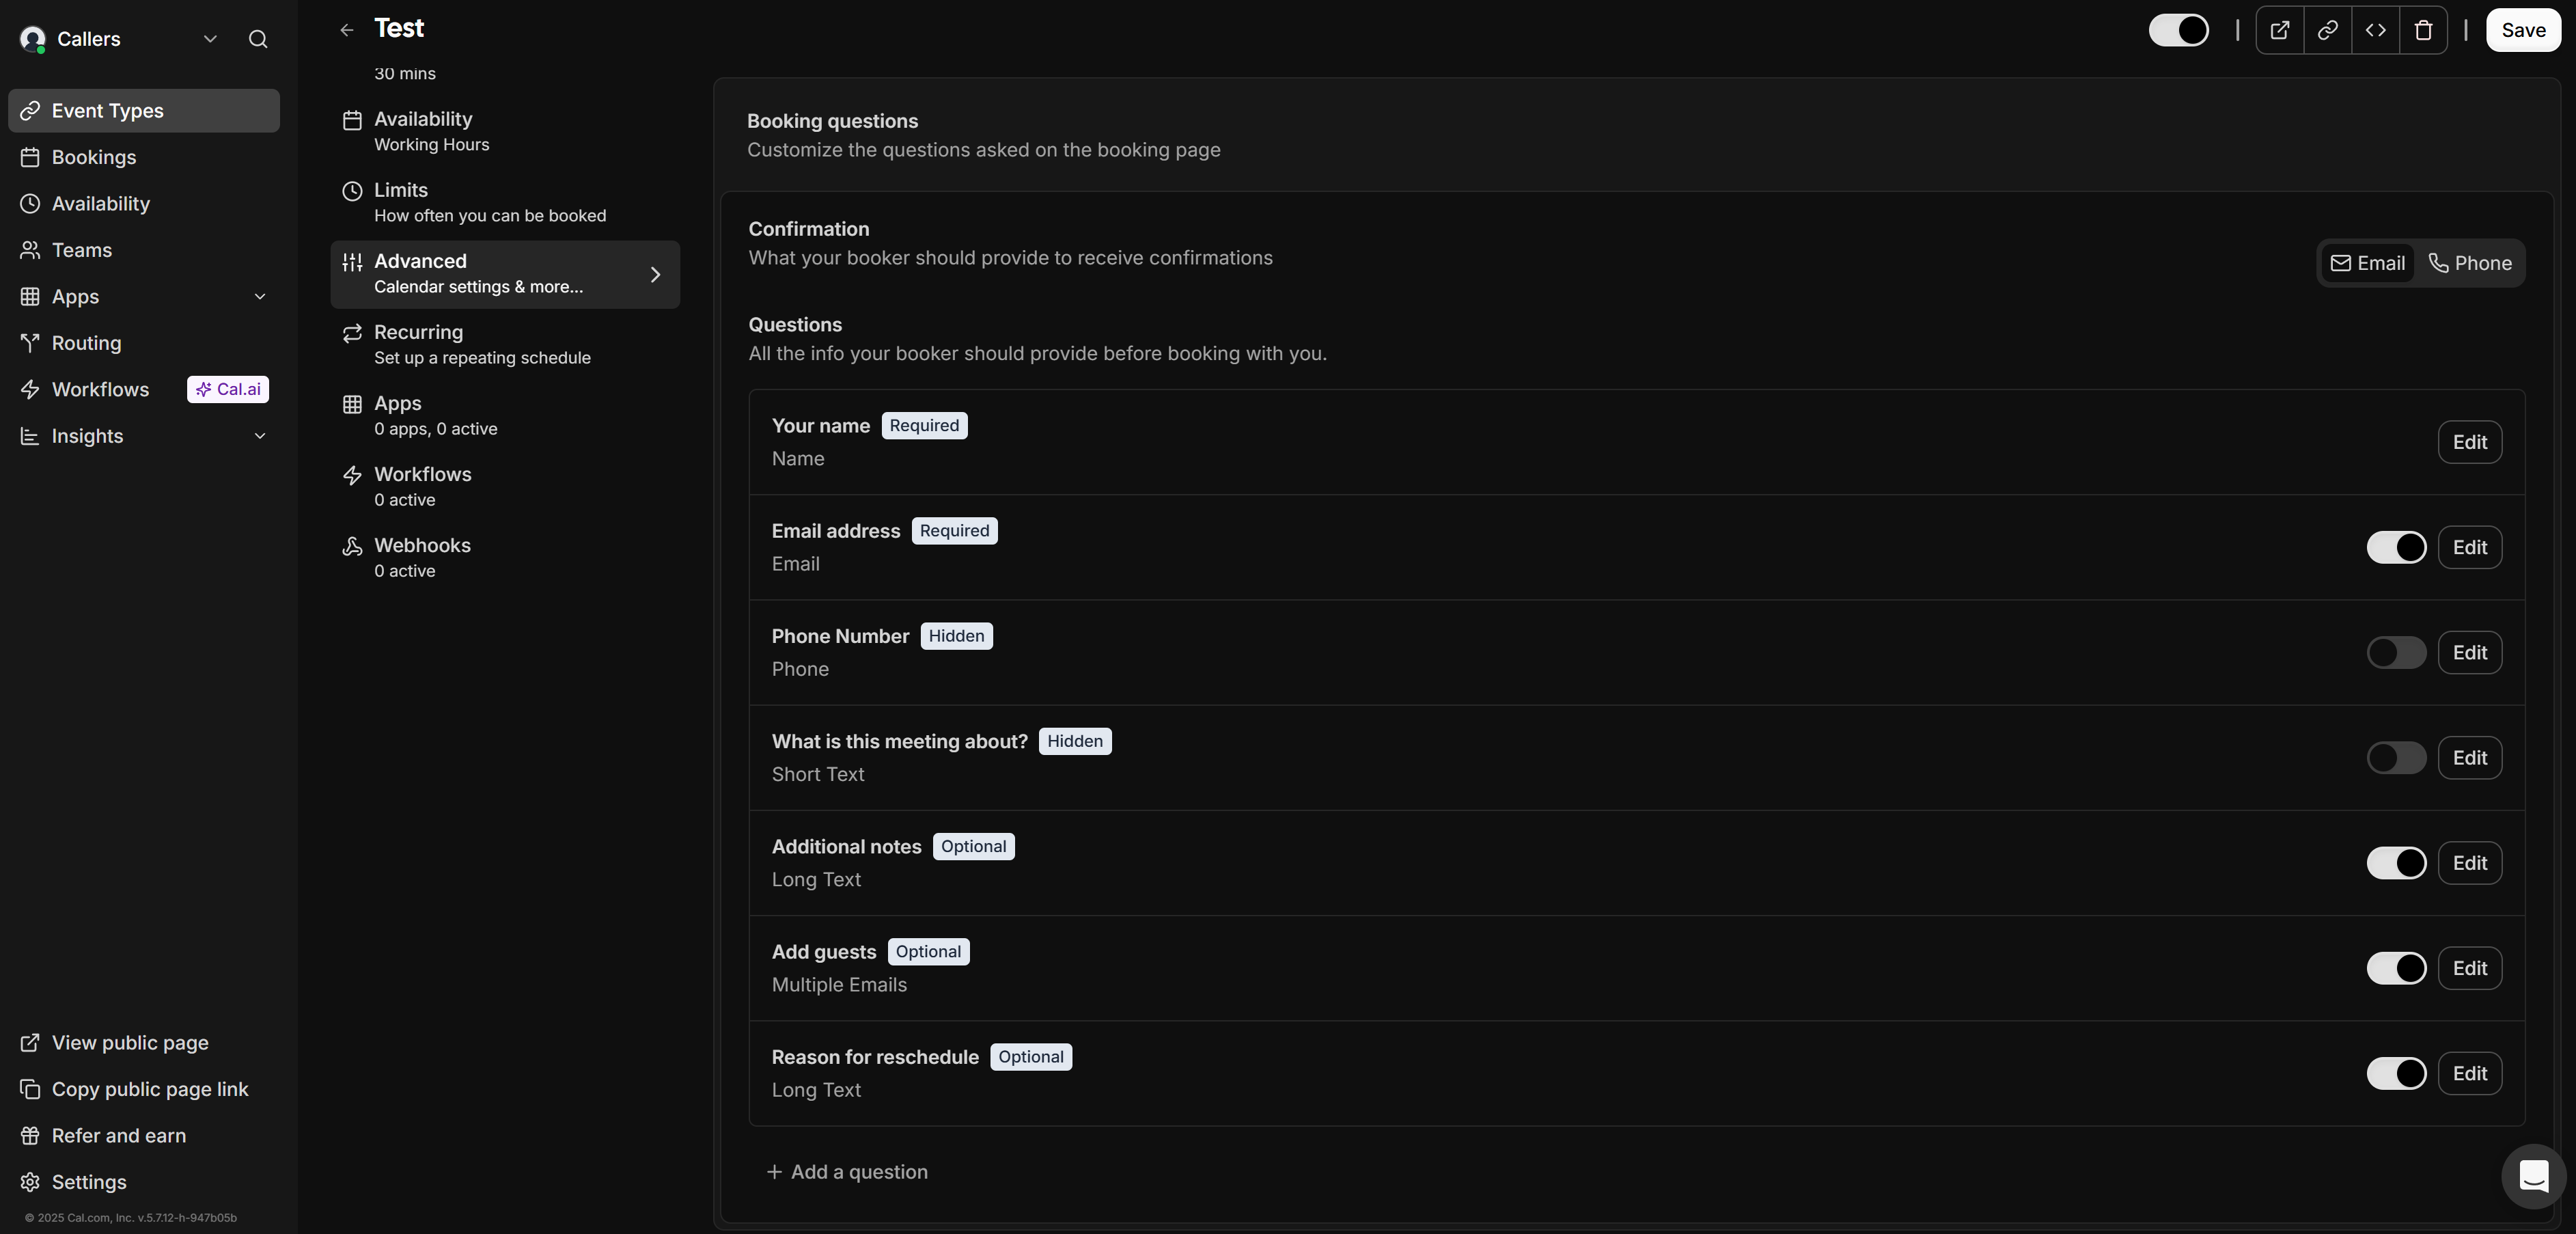
Task: Disable the Add guests question toggle
Action: click(2396, 968)
